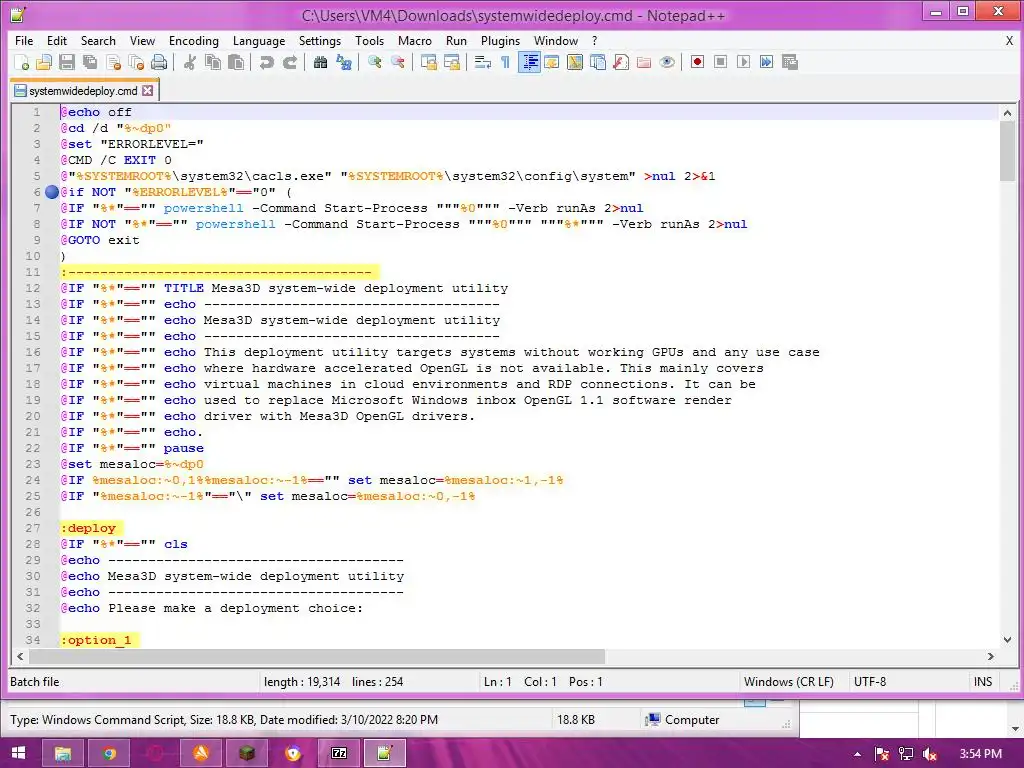The height and width of the screenshot is (768, 1024).
Task: Open the Document List panel icon
Action: 598,62
